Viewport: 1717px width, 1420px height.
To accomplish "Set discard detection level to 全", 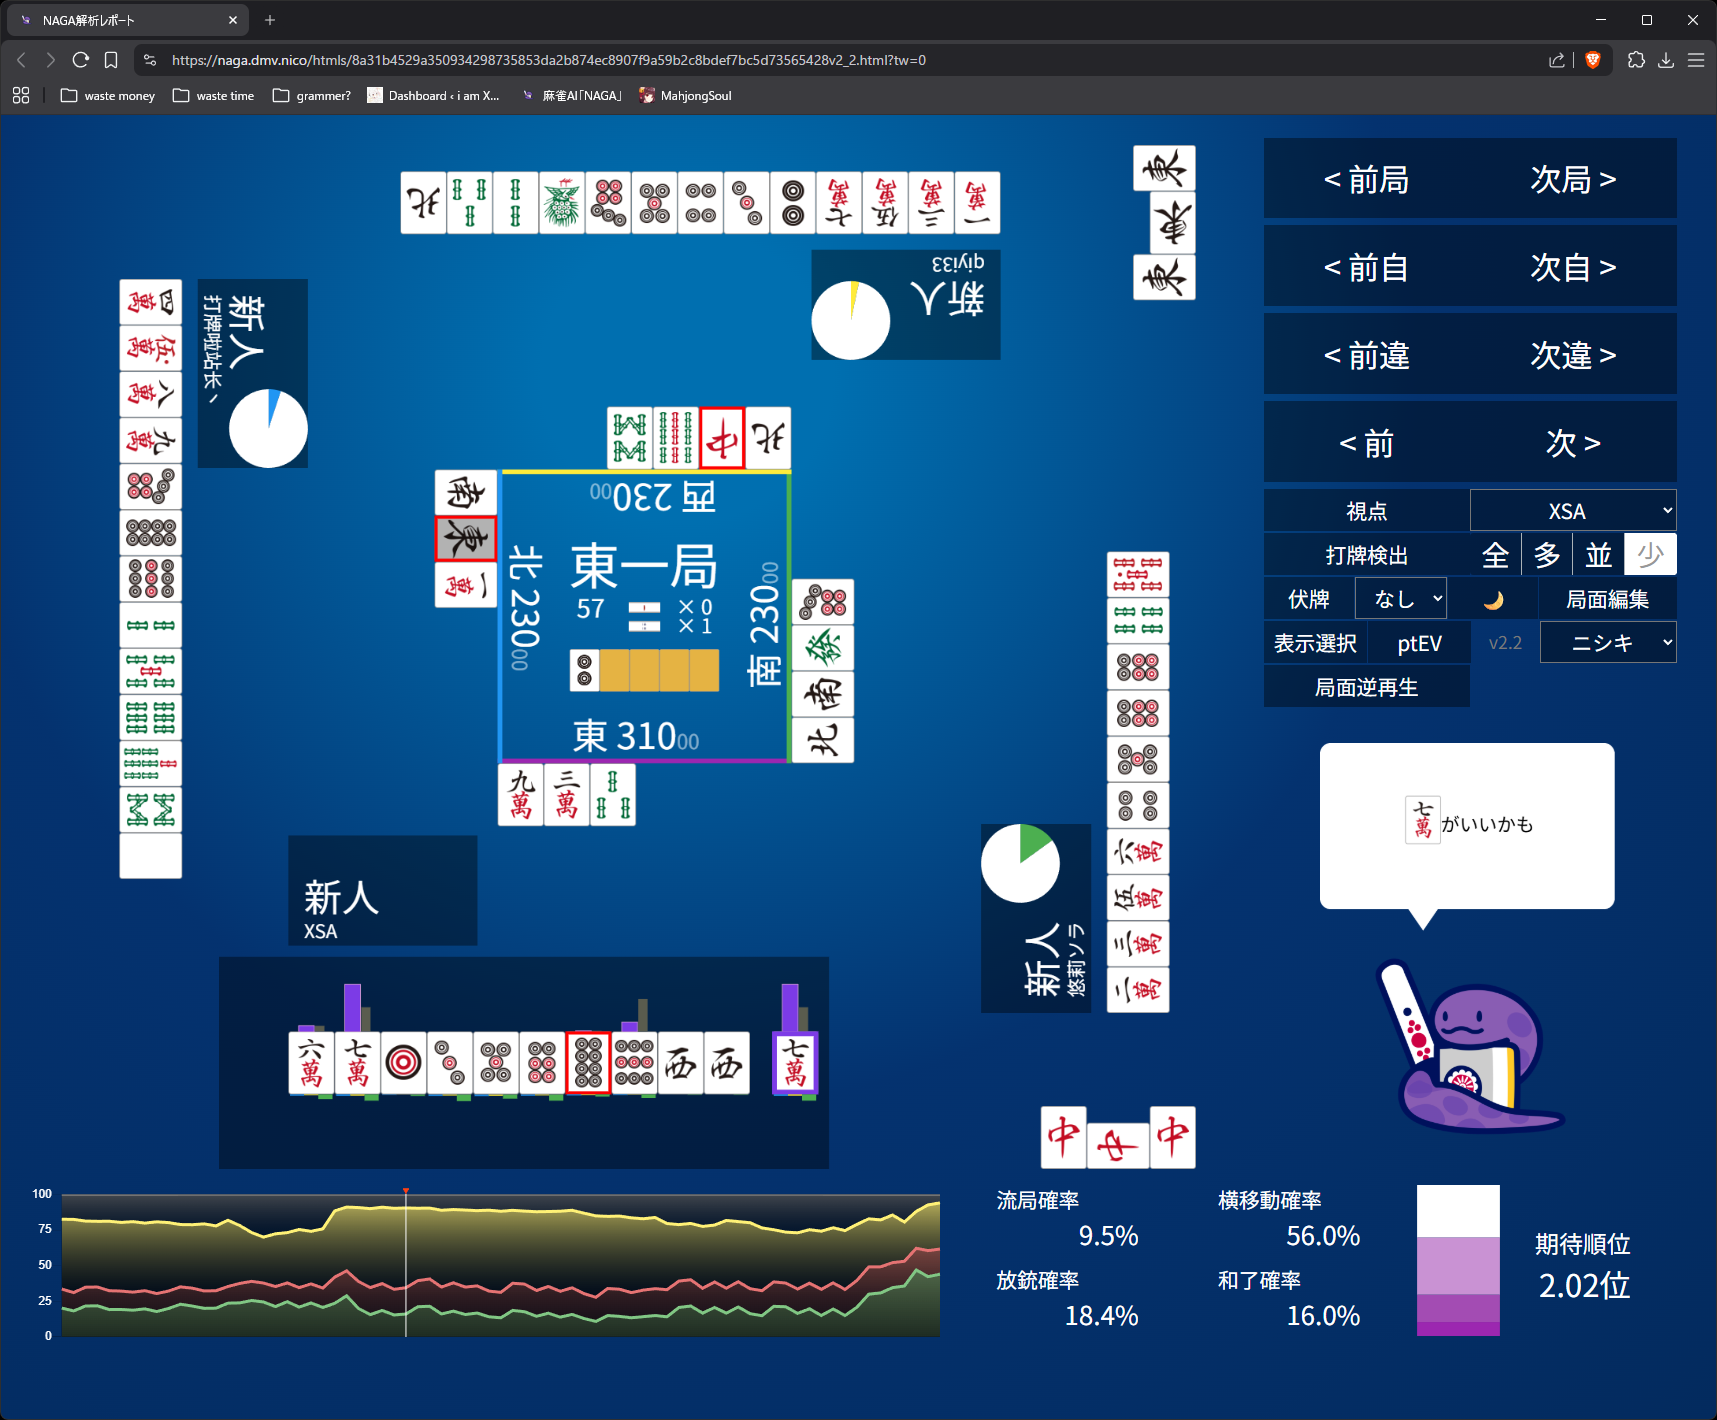I will pyautogui.click(x=1495, y=555).
